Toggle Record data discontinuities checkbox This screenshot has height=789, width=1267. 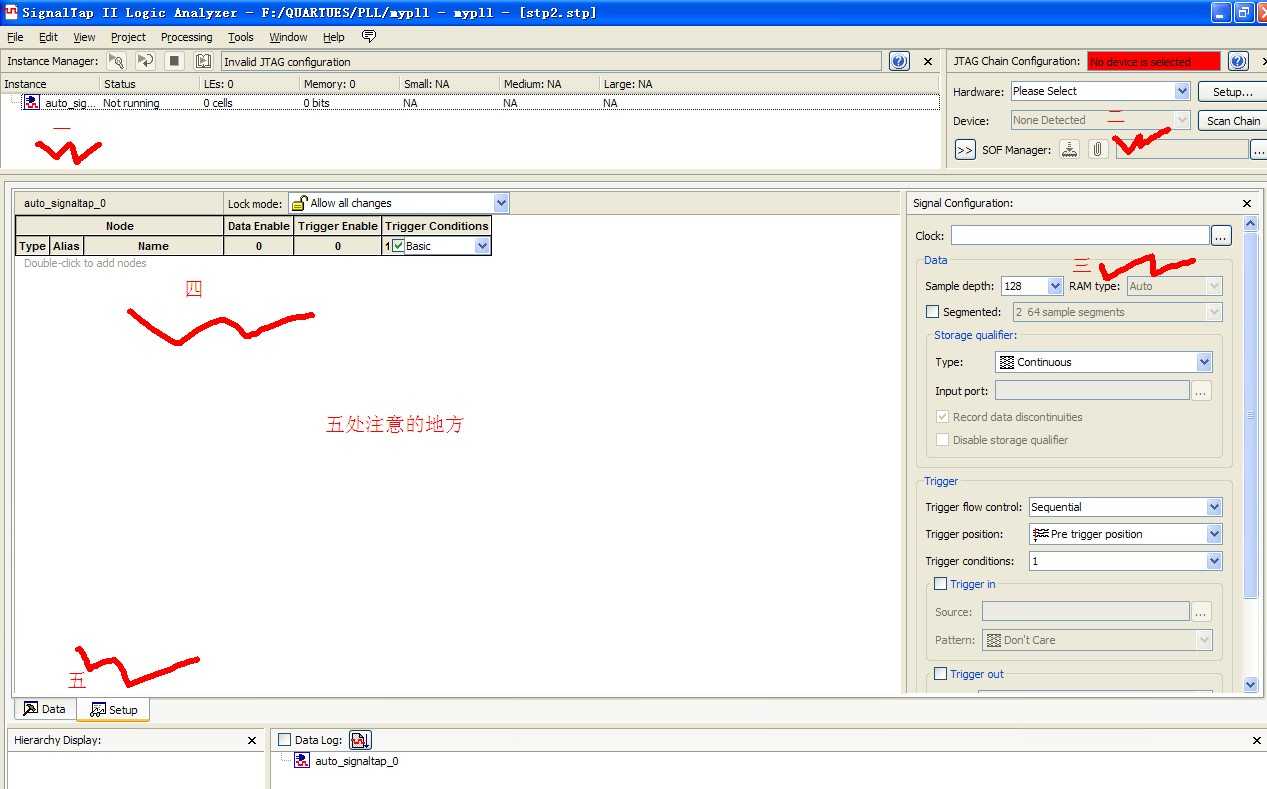942,417
